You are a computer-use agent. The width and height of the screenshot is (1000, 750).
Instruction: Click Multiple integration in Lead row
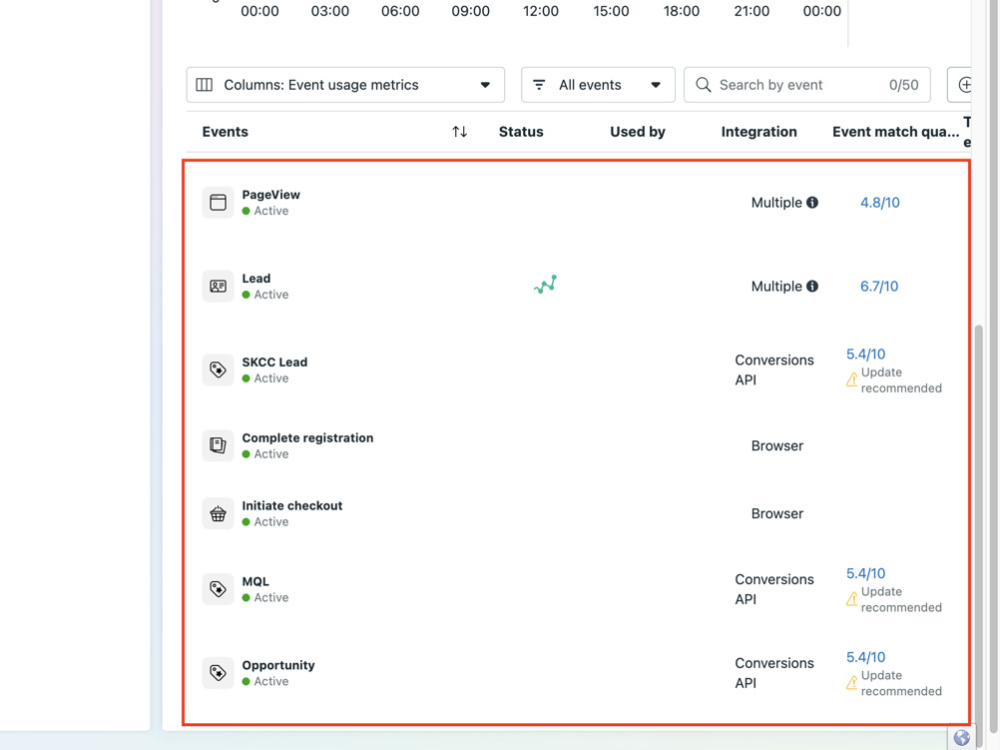776,286
